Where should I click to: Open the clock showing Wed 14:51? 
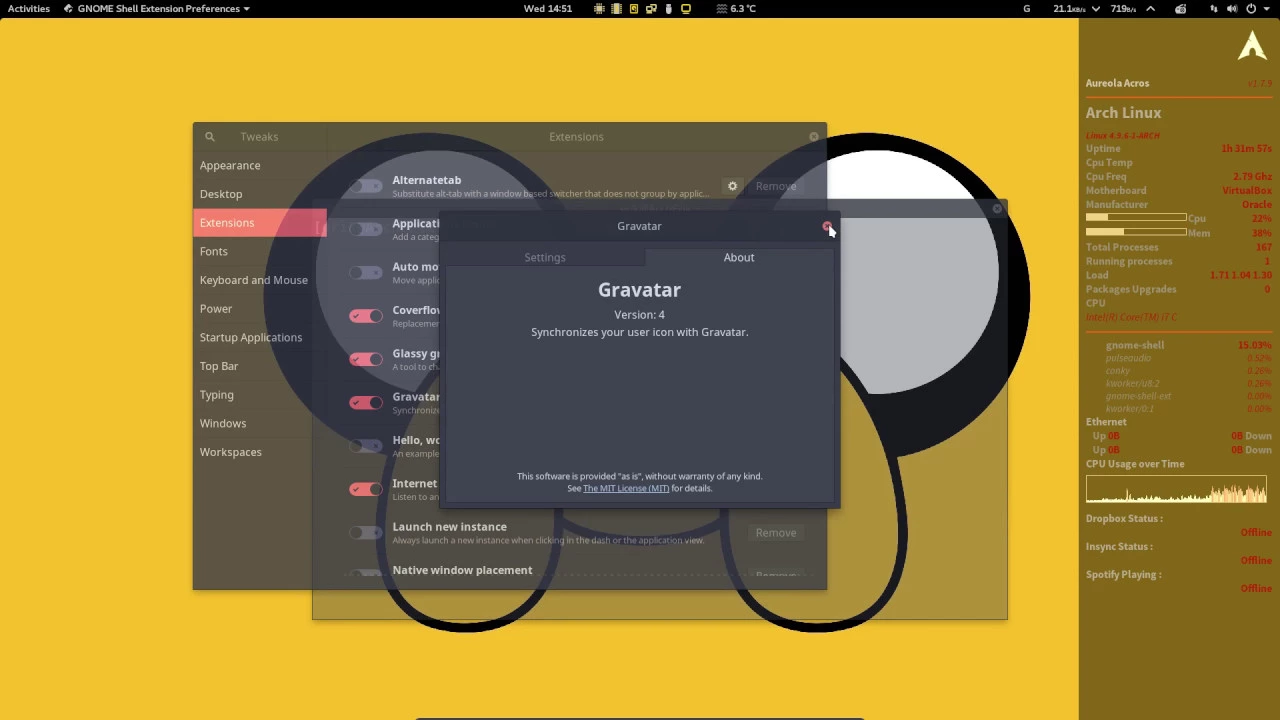pos(548,8)
